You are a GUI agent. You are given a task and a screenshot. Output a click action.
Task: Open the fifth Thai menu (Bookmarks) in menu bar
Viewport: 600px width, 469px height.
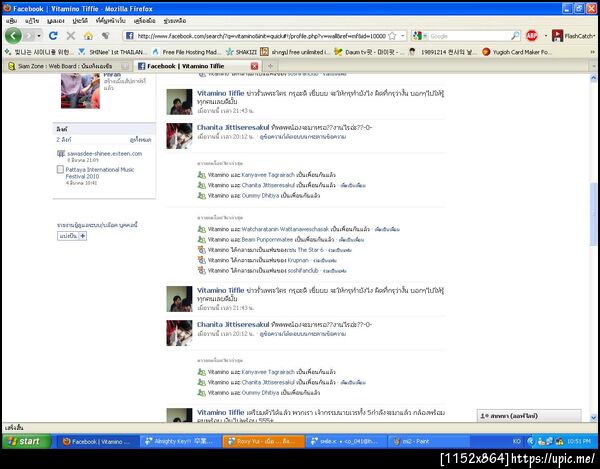click(110, 21)
